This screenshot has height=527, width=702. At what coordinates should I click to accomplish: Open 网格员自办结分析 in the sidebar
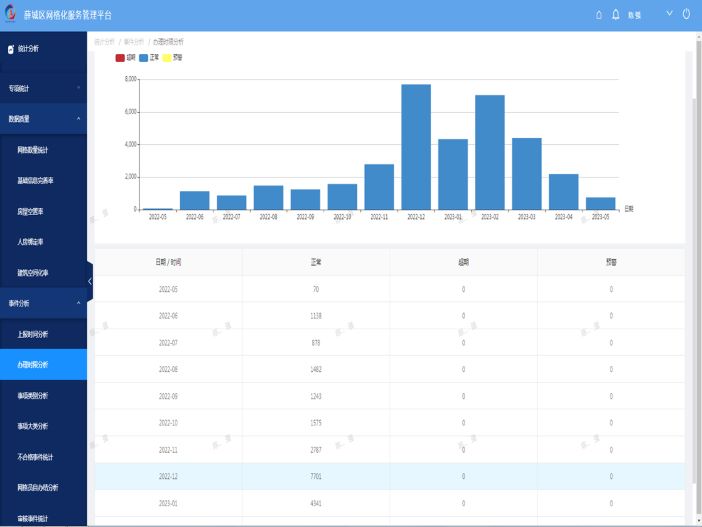tap(43, 487)
